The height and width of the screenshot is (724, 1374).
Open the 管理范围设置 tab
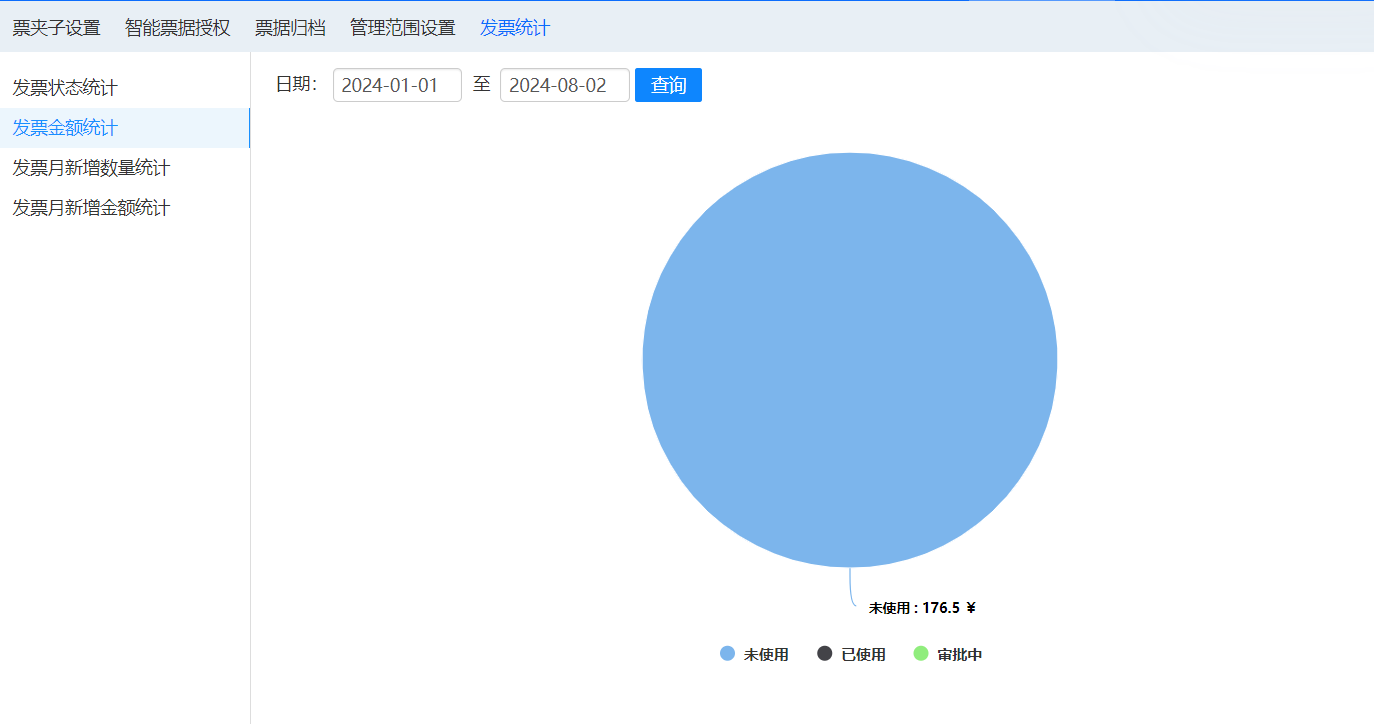coord(402,28)
